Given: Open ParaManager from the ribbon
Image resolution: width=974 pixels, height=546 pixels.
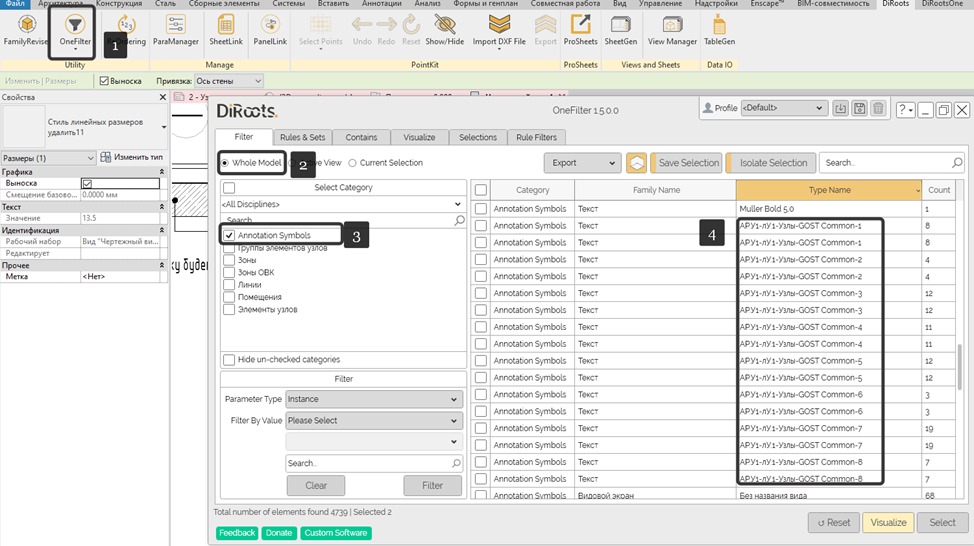Looking at the screenshot, I should (x=176, y=30).
